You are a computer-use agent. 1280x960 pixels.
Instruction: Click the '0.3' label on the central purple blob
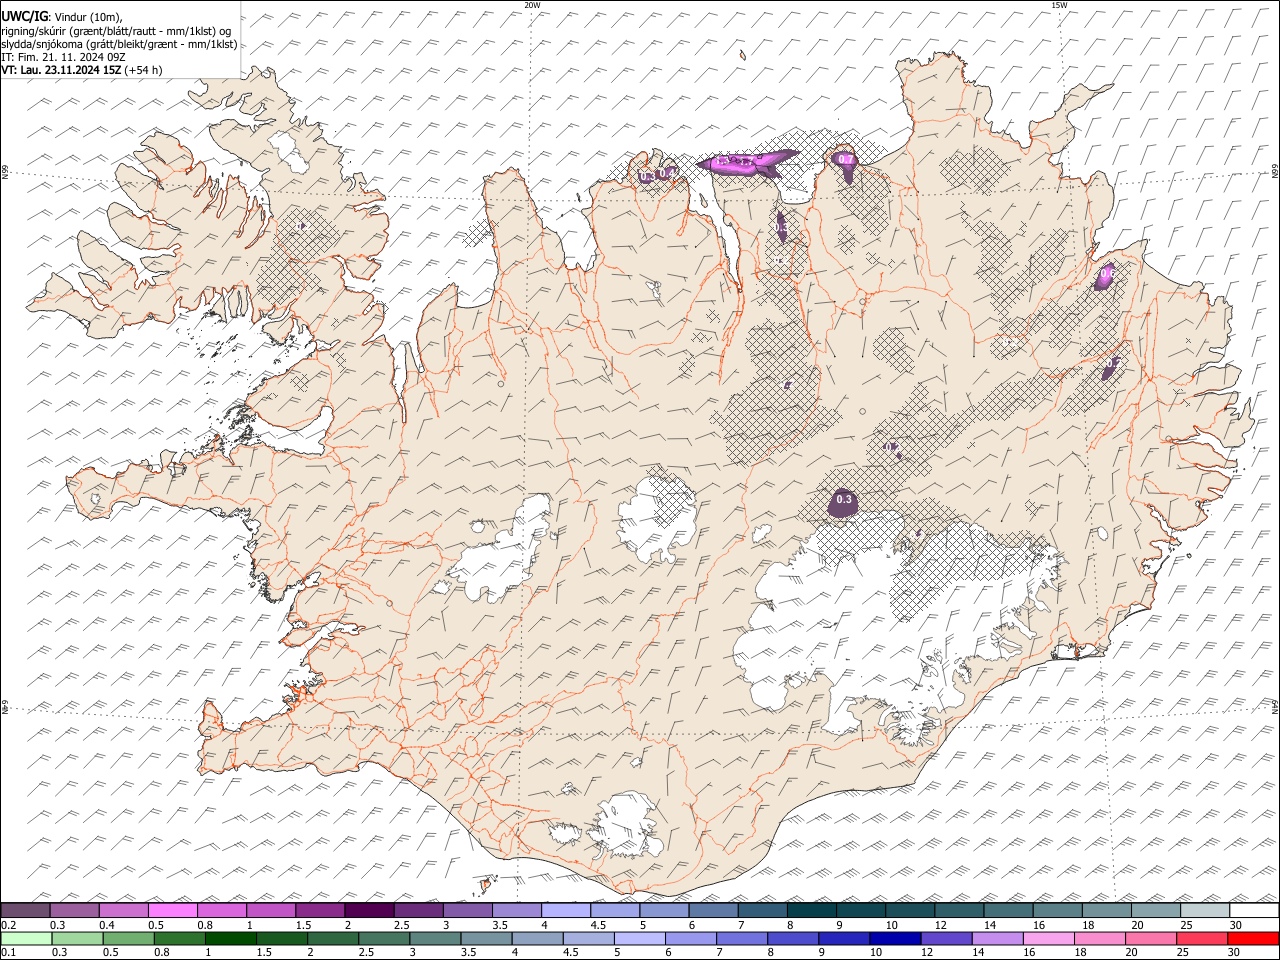coord(843,500)
